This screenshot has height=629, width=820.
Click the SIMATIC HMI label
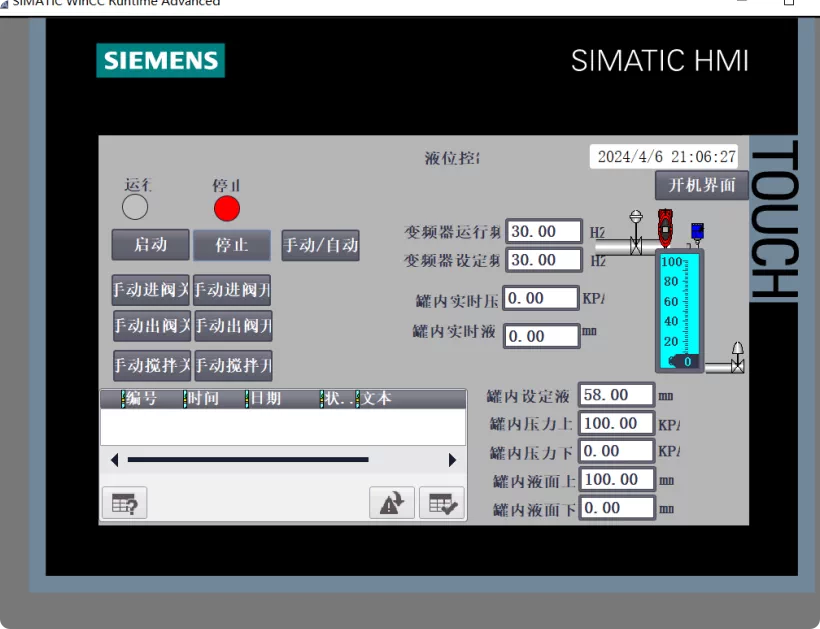[x=660, y=61]
